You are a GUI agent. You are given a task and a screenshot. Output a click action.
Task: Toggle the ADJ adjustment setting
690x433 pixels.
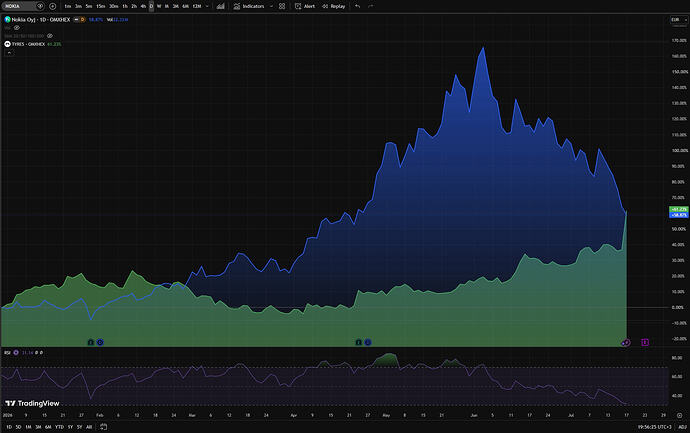pos(682,427)
